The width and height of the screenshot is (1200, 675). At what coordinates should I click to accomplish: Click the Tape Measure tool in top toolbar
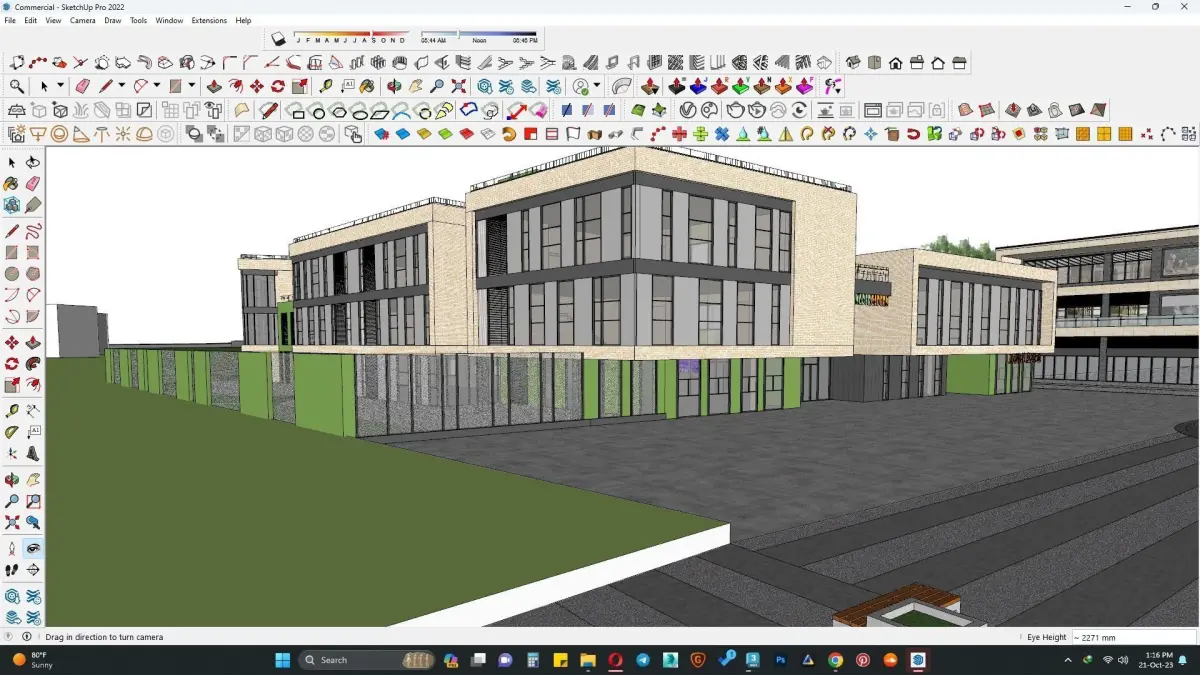[324, 86]
